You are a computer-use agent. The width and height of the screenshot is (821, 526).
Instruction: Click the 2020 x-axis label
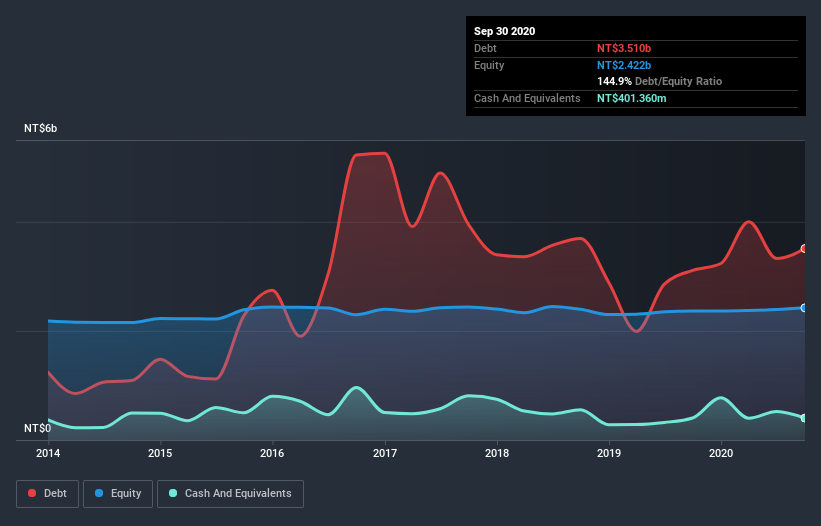721,453
